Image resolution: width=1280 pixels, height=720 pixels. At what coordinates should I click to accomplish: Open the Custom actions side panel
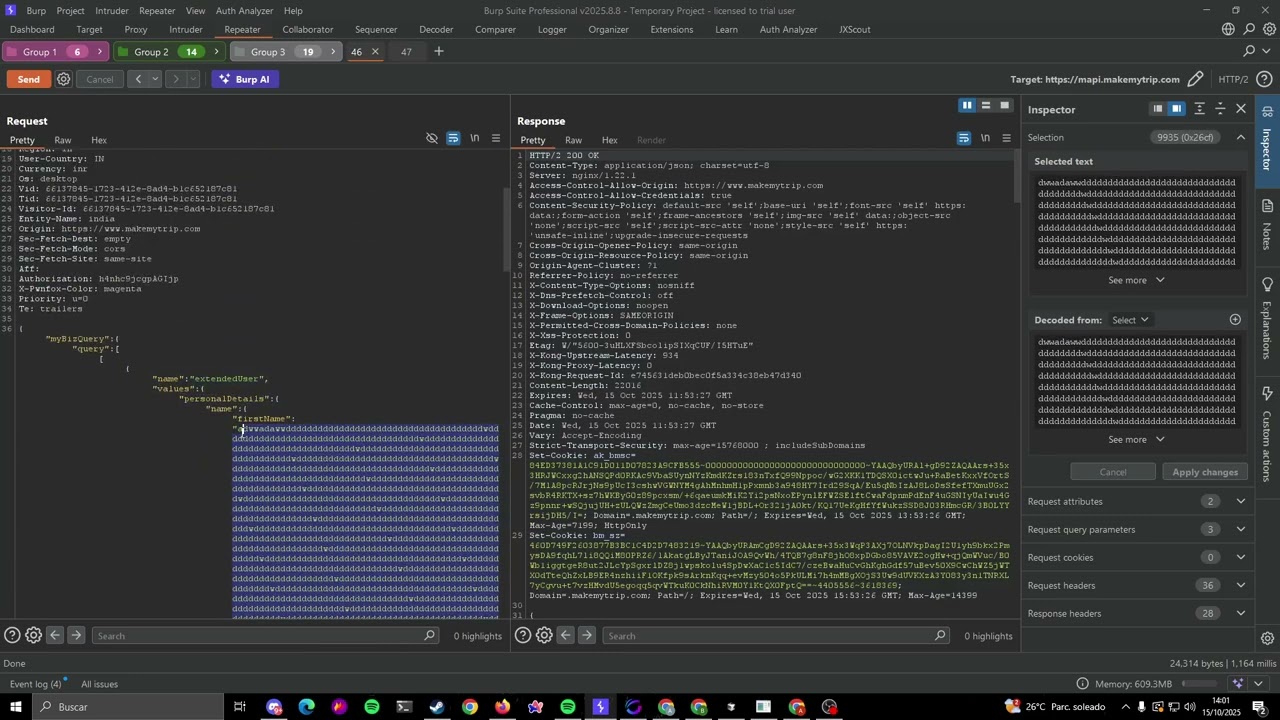[x=1267, y=436]
